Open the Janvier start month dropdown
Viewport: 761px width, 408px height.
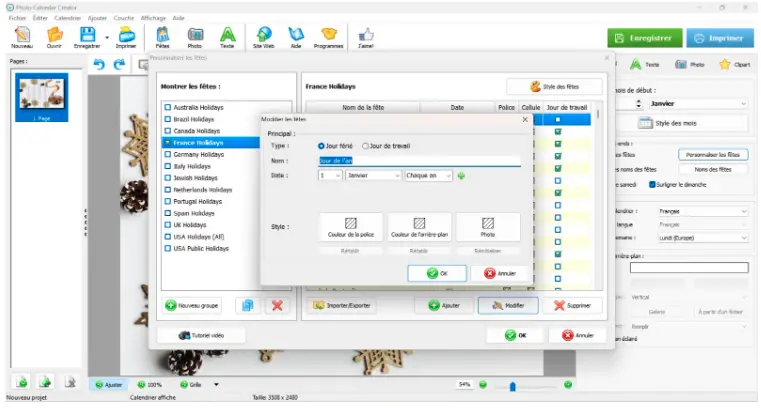click(x=697, y=104)
